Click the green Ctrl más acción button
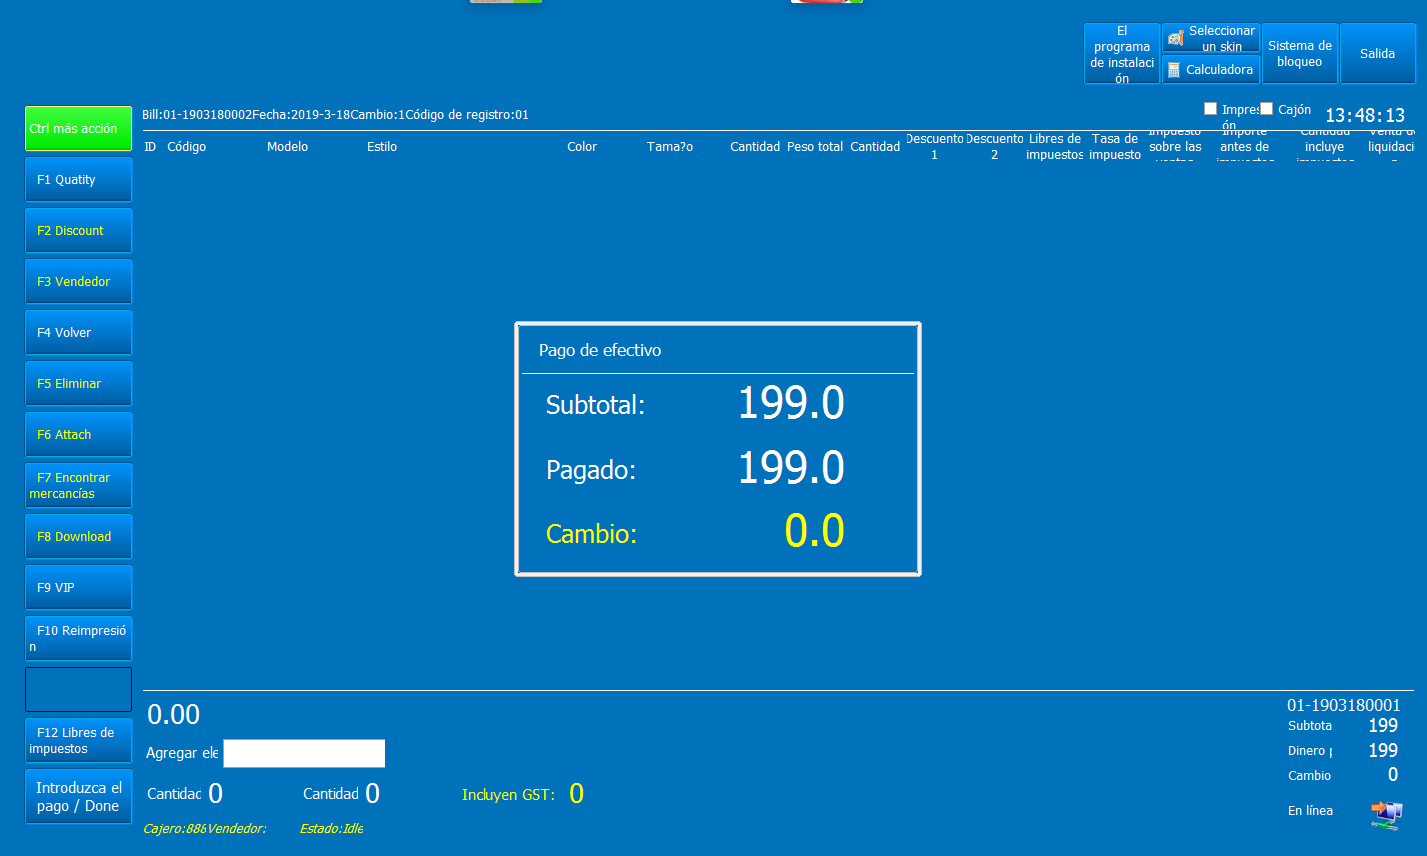The width and height of the screenshot is (1427, 856). pos(78,128)
